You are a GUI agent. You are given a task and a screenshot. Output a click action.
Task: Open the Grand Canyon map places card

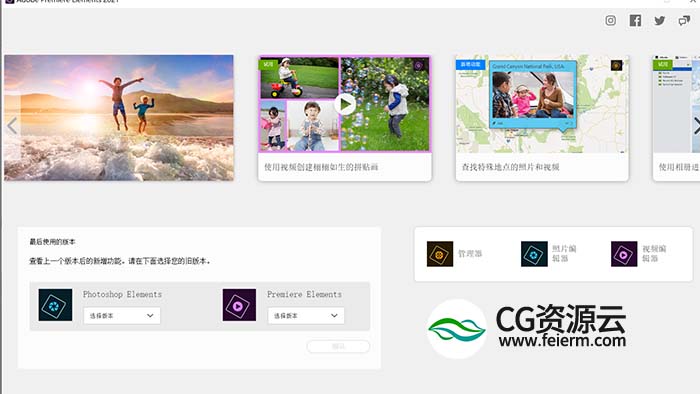point(542,118)
